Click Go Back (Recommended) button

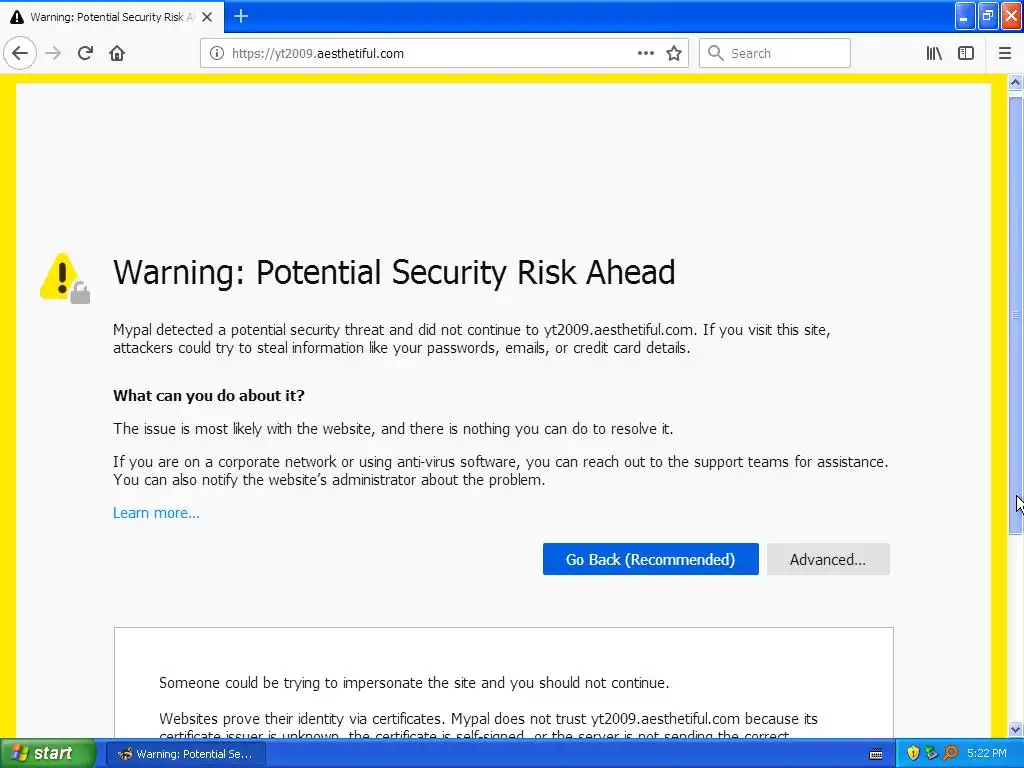point(650,559)
